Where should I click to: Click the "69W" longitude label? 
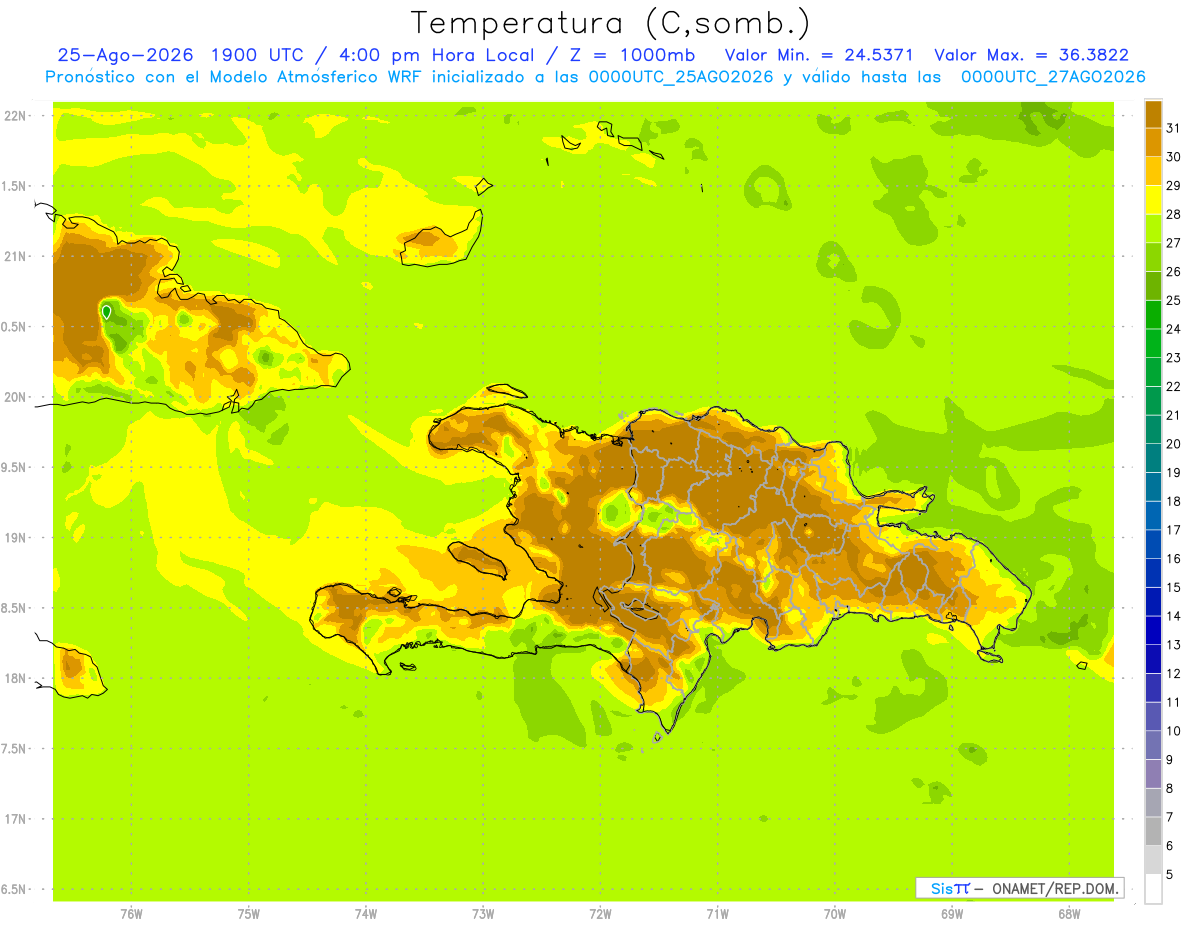[952, 913]
